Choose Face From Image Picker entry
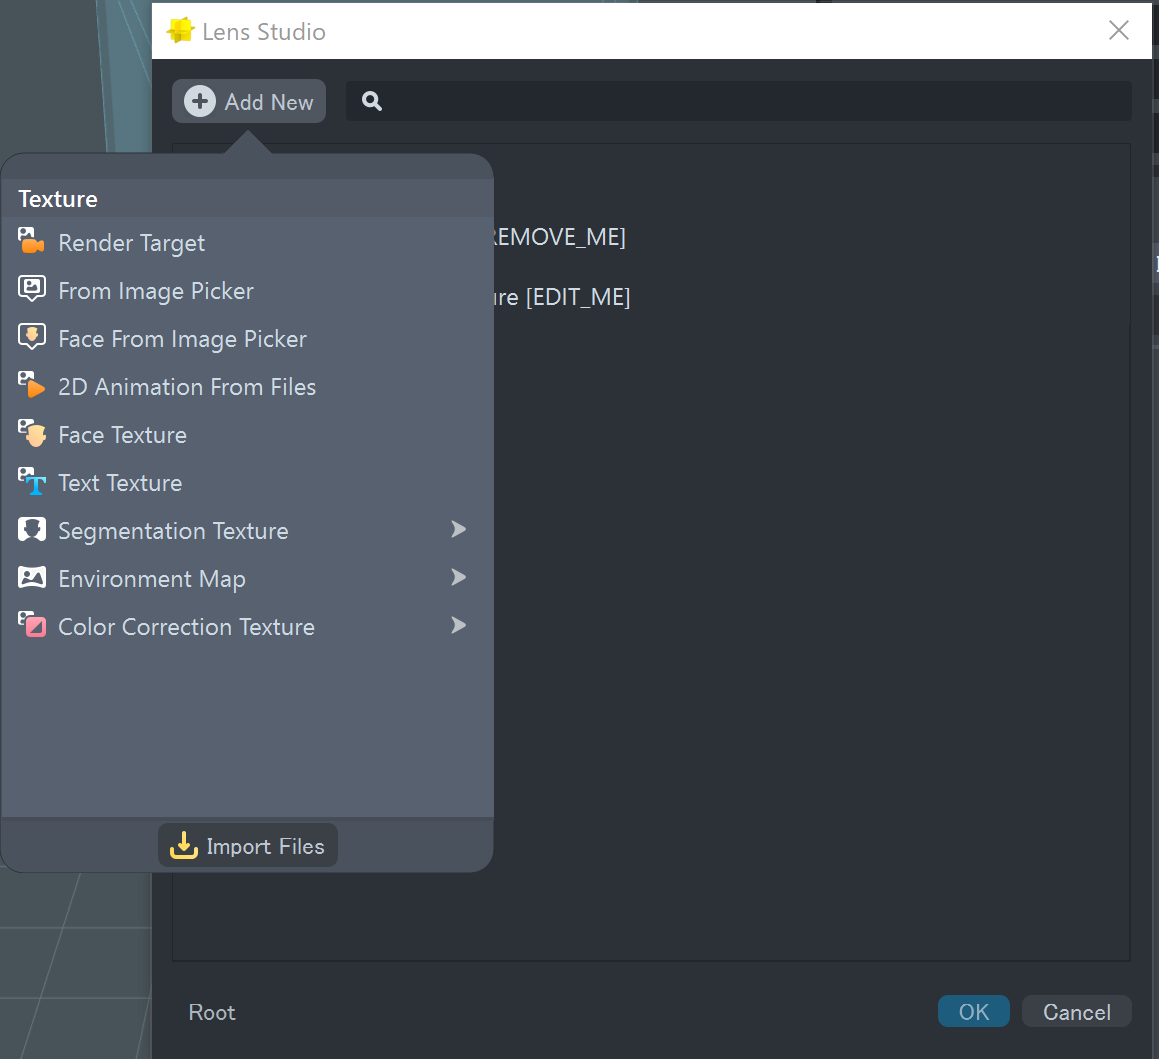The image size is (1159, 1059). pyautogui.click(x=247, y=338)
